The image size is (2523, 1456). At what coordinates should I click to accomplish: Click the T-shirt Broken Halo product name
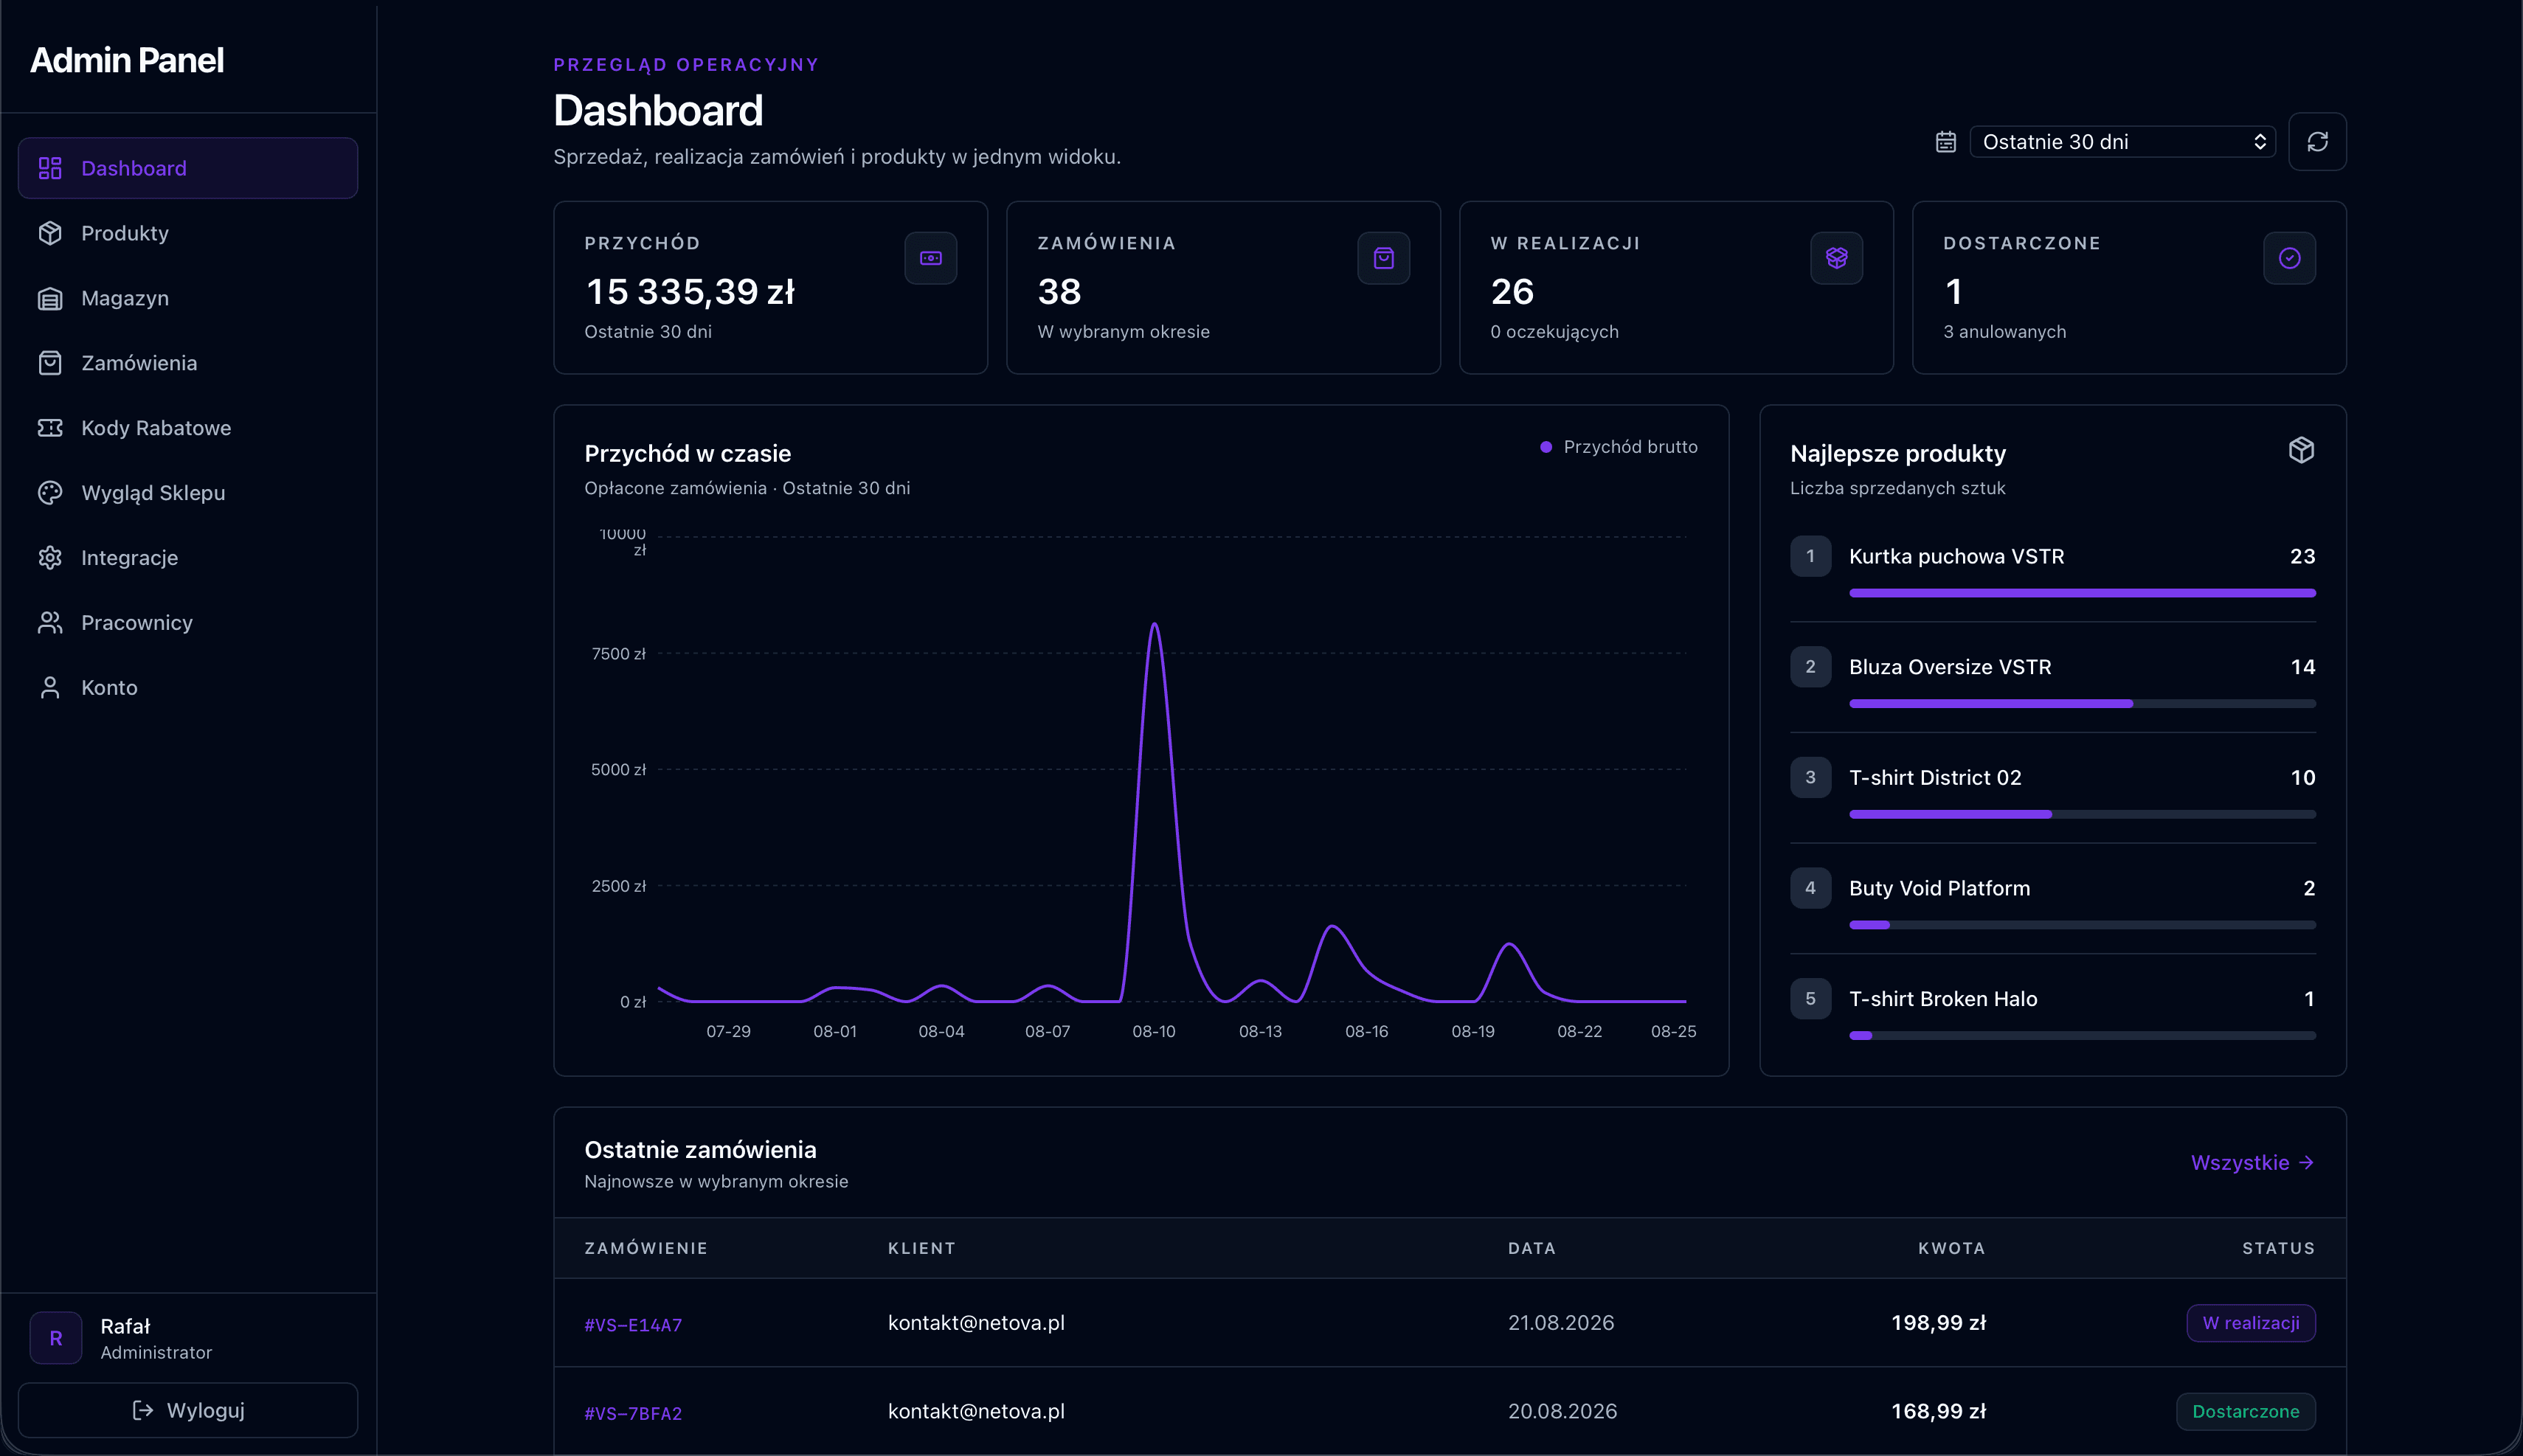click(1943, 999)
